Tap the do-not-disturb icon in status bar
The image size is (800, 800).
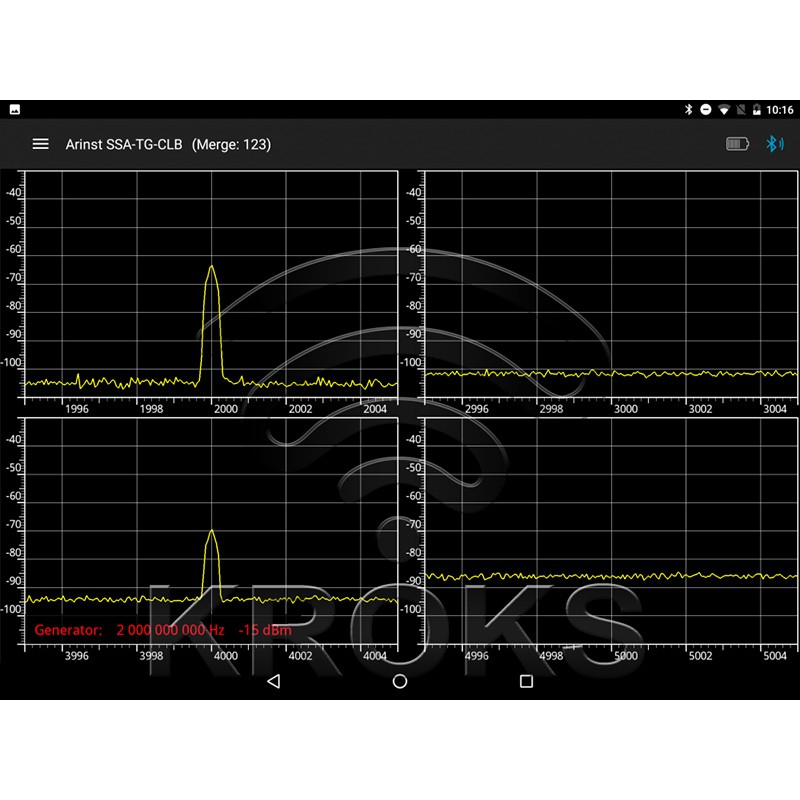(706, 110)
